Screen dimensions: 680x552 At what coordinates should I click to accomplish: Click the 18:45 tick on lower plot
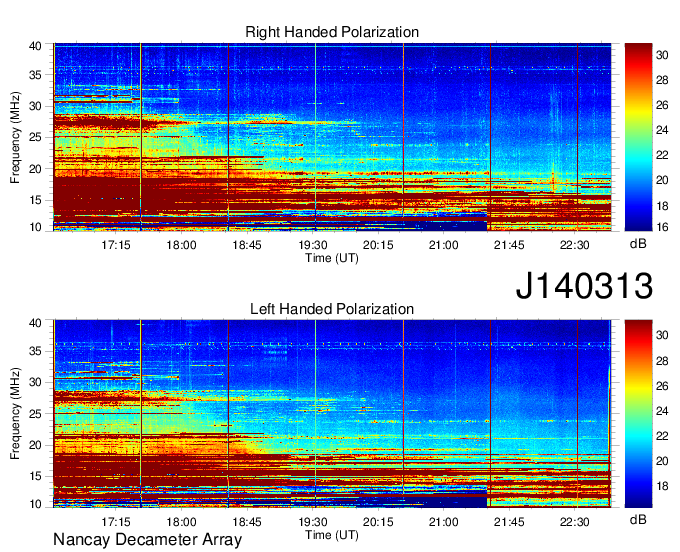247,522
